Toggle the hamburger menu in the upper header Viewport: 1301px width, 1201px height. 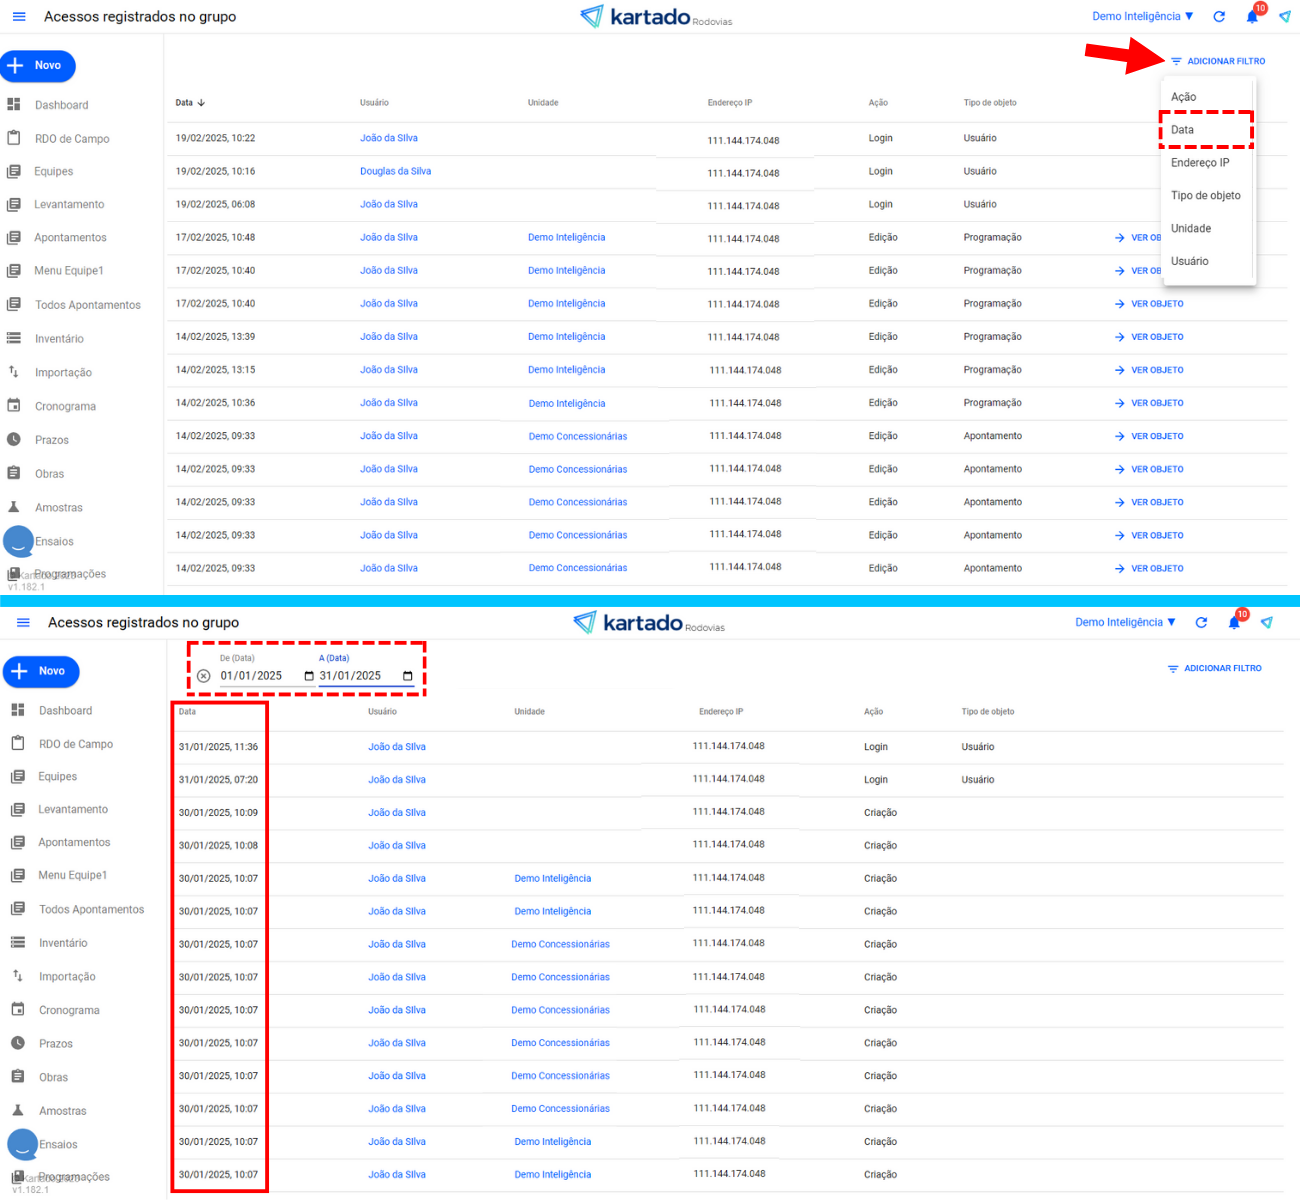[19, 17]
